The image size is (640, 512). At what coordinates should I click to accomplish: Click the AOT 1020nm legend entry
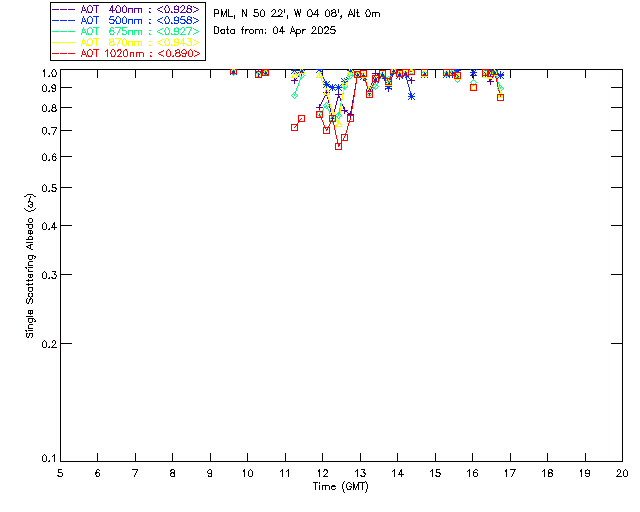[126, 53]
